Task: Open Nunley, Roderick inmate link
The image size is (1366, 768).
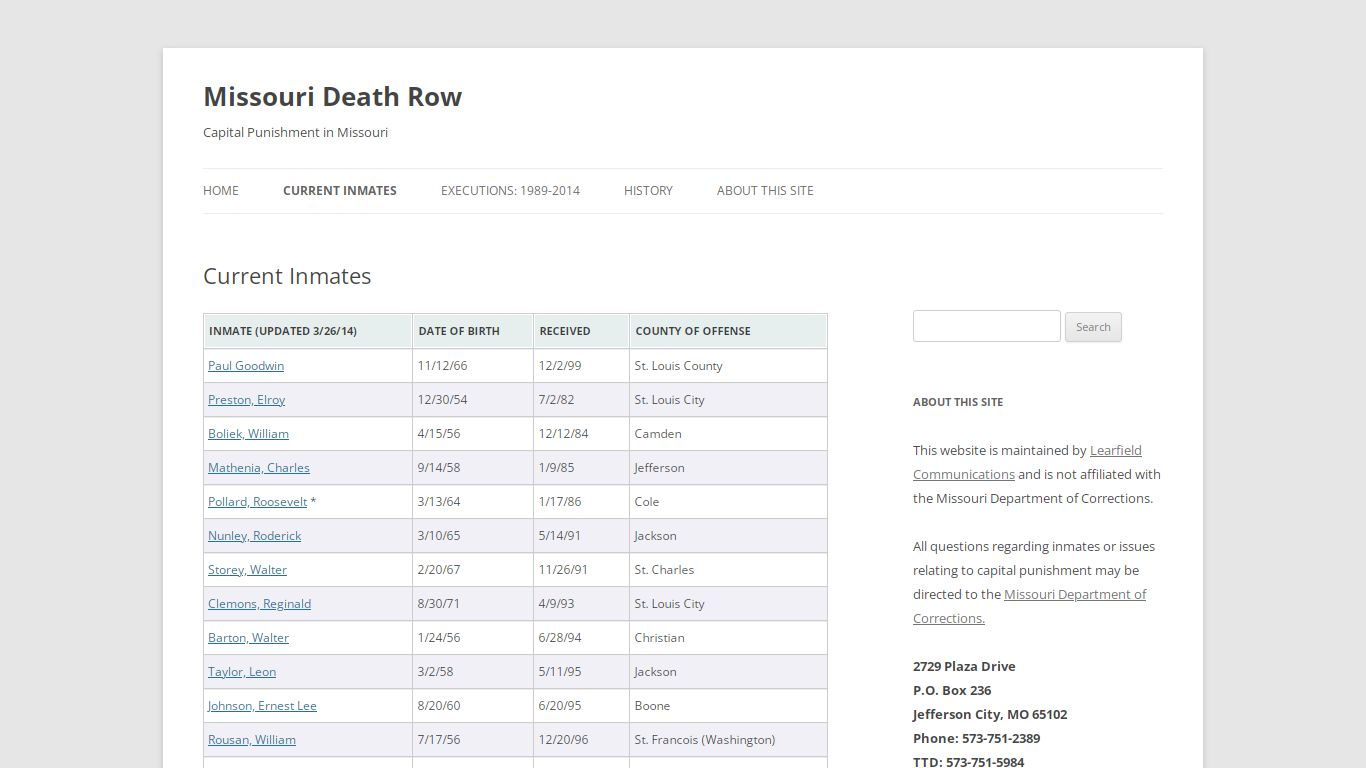Action: click(x=254, y=536)
